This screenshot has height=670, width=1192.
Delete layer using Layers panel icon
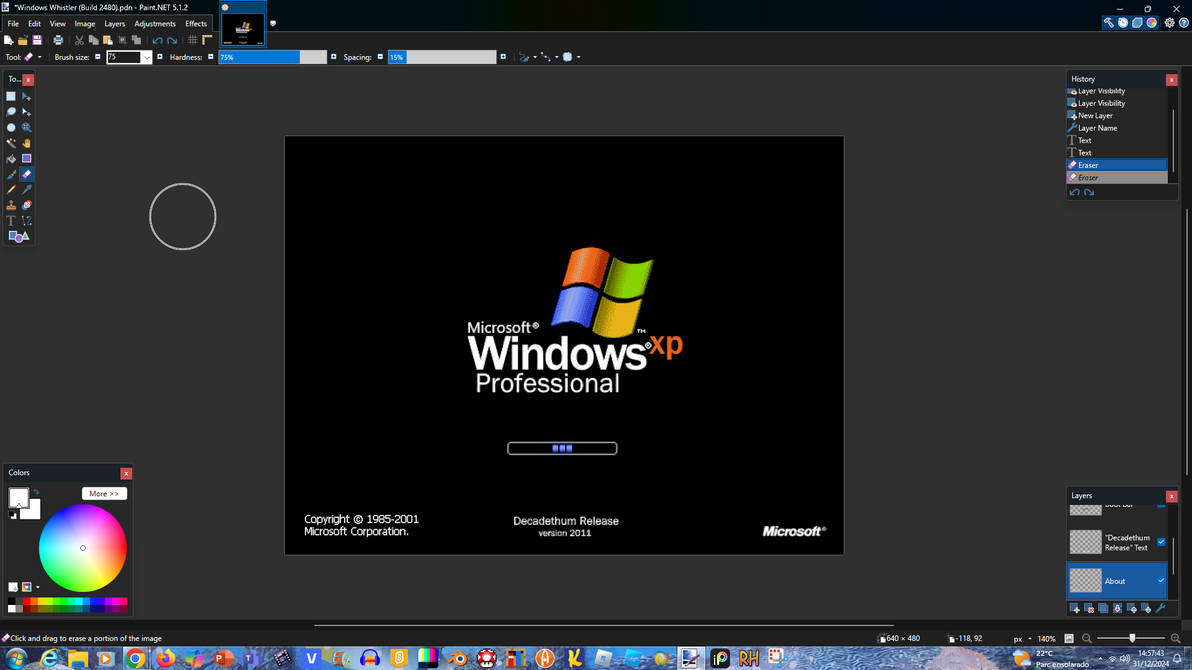pos(1089,608)
